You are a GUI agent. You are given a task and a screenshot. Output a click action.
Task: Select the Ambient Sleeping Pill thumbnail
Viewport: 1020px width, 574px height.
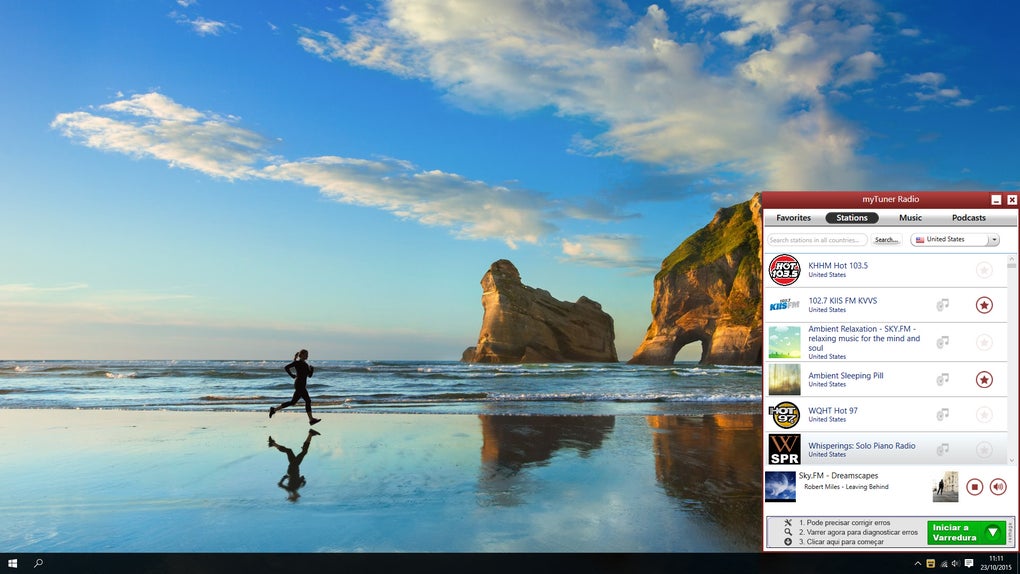(x=785, y=379)
